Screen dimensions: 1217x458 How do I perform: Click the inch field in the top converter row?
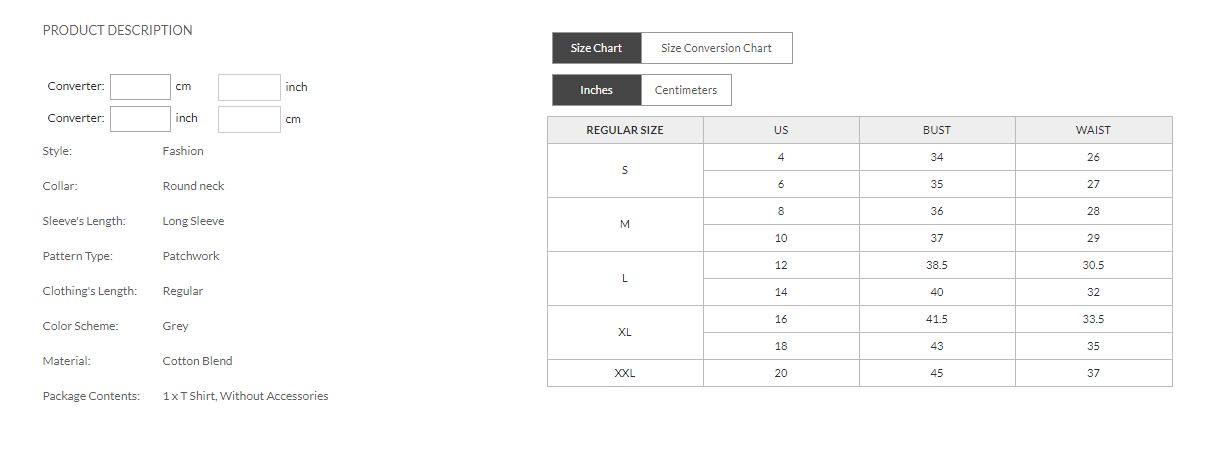tap(249, 87)
